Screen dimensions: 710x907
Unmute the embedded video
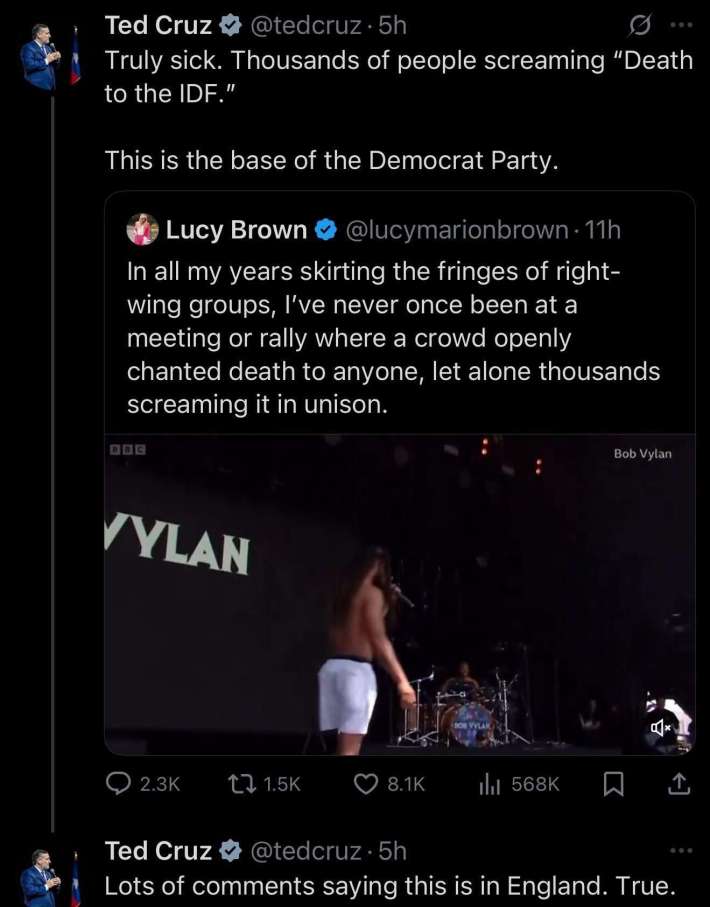(662, 728)
